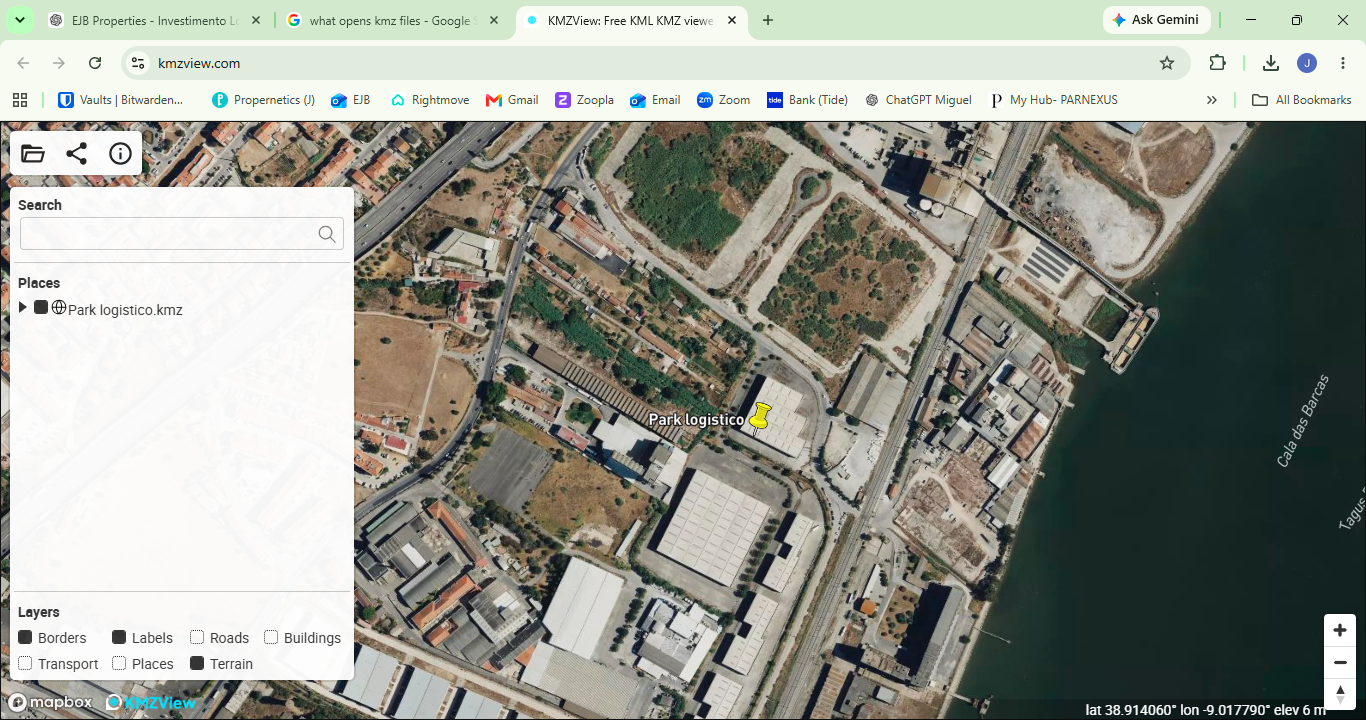Open Chrome Downloads icon

pyautogui.click(x=1270, y=63)
